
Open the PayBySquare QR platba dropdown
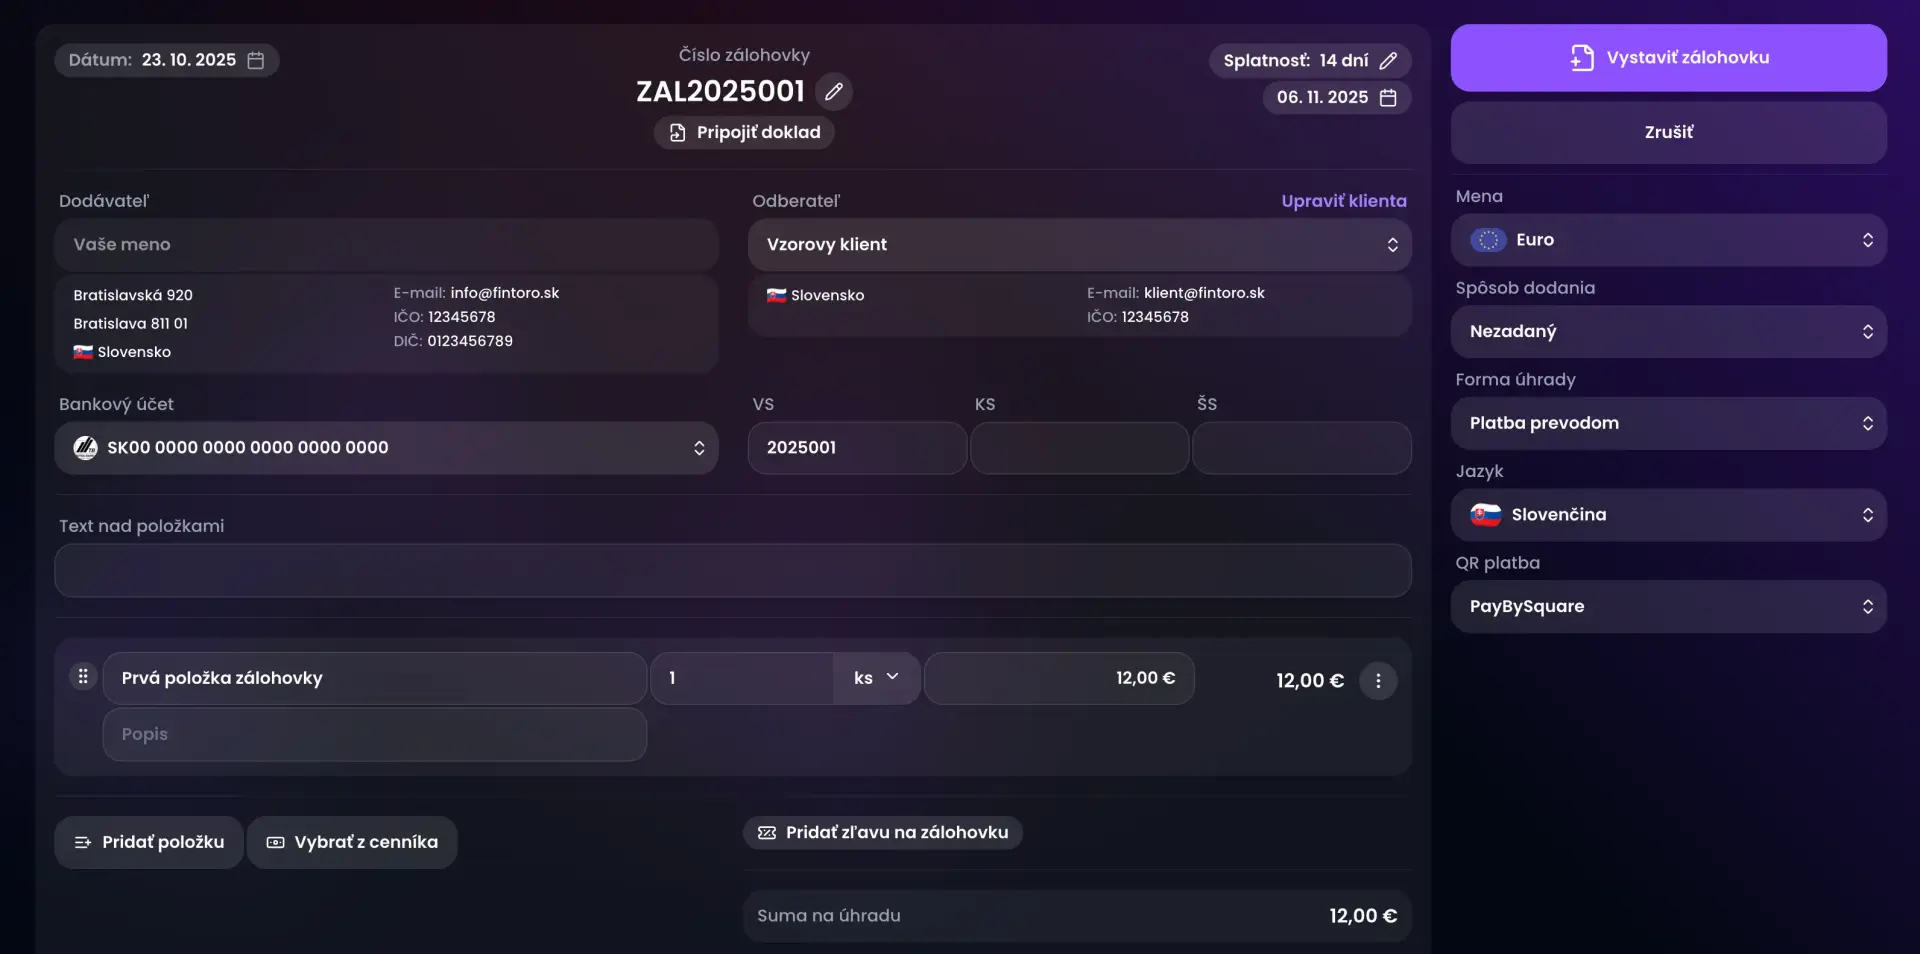(1668, 607)
